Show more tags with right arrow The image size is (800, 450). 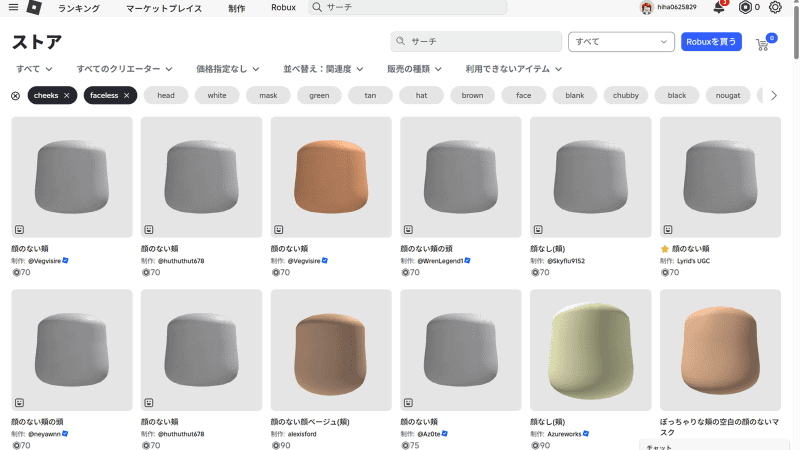click(774, 95)
